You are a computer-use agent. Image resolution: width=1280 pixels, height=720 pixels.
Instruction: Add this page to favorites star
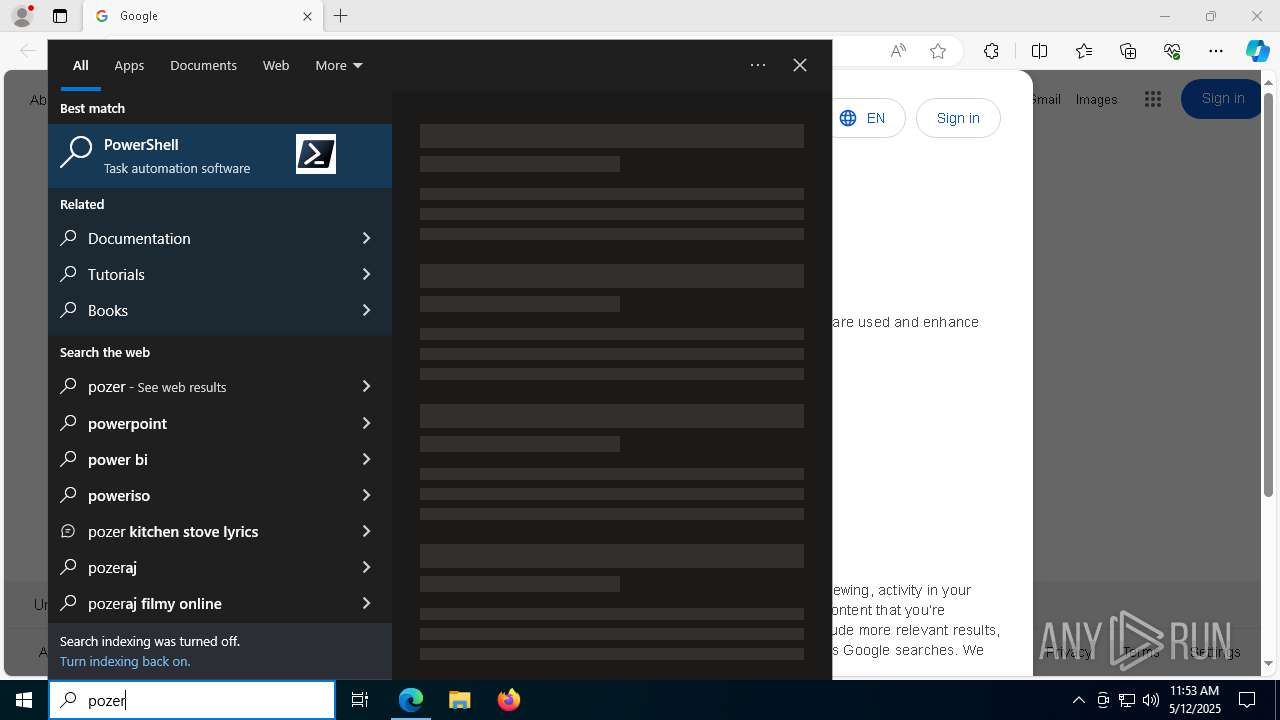(x=938, y=51)
